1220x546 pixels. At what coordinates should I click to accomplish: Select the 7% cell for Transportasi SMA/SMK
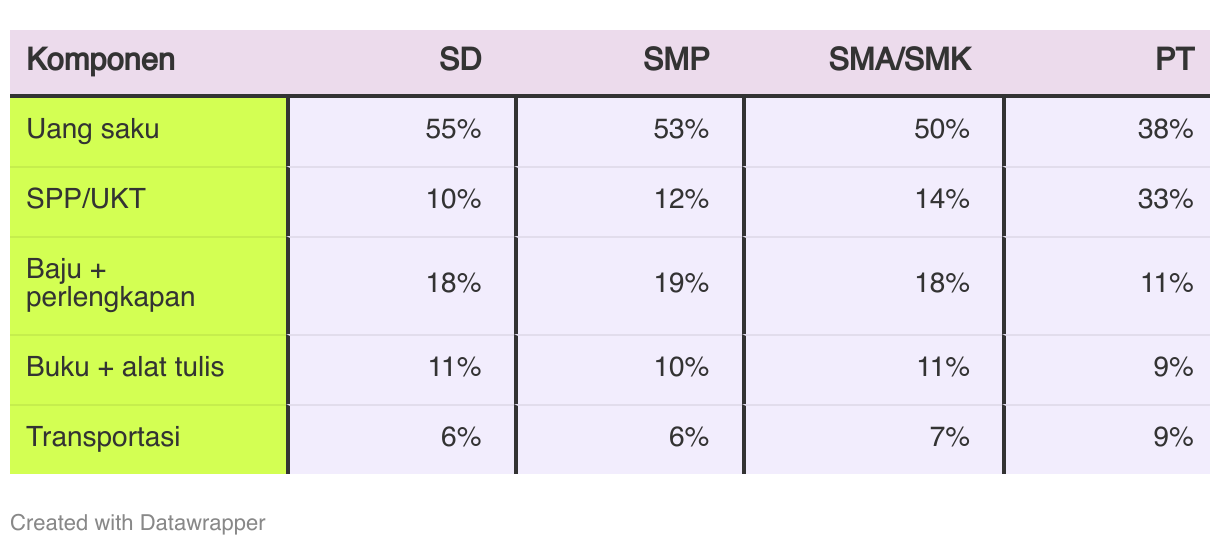pos(950,437)
